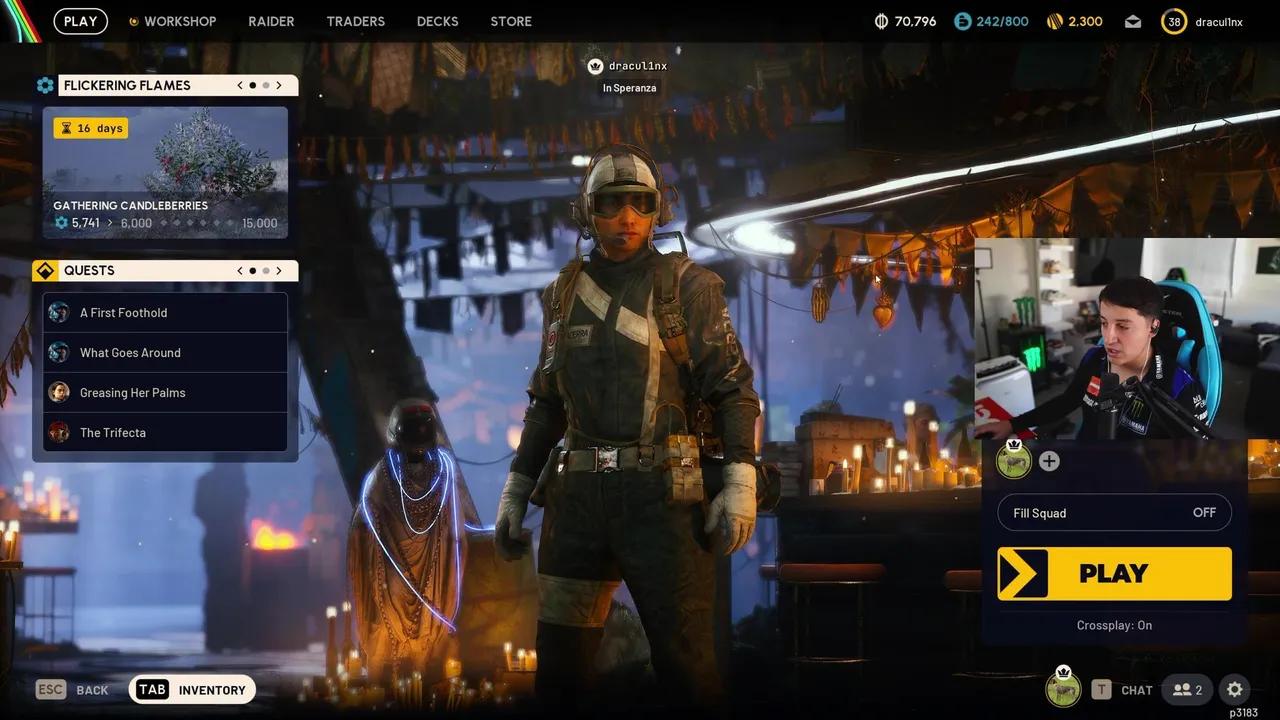Click the Gathering Candleberries progress bar
Viewport: 1280px width, 720px height.
(165, 222)
